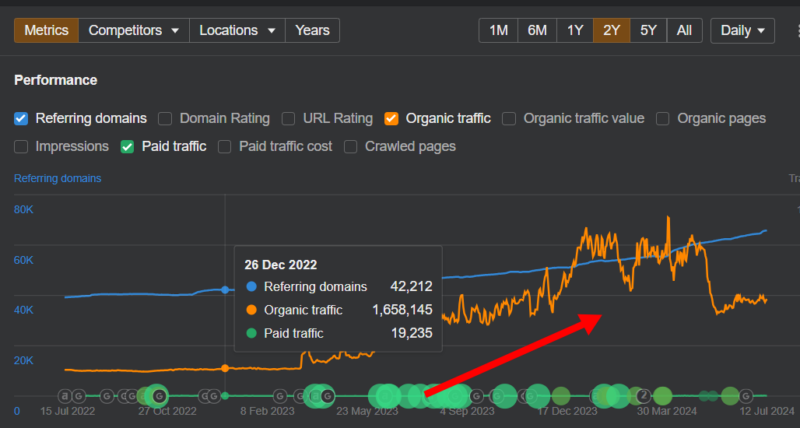
Task: Expand the Locations dropdown
Action: (236, 31)
